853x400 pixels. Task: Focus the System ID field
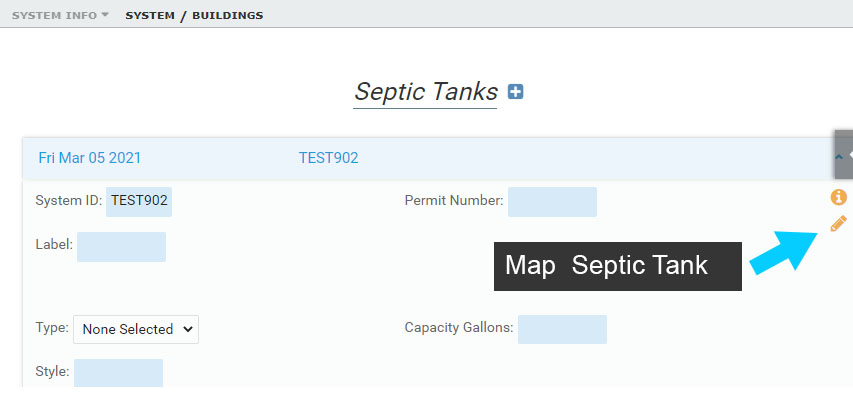click(139, 200)
